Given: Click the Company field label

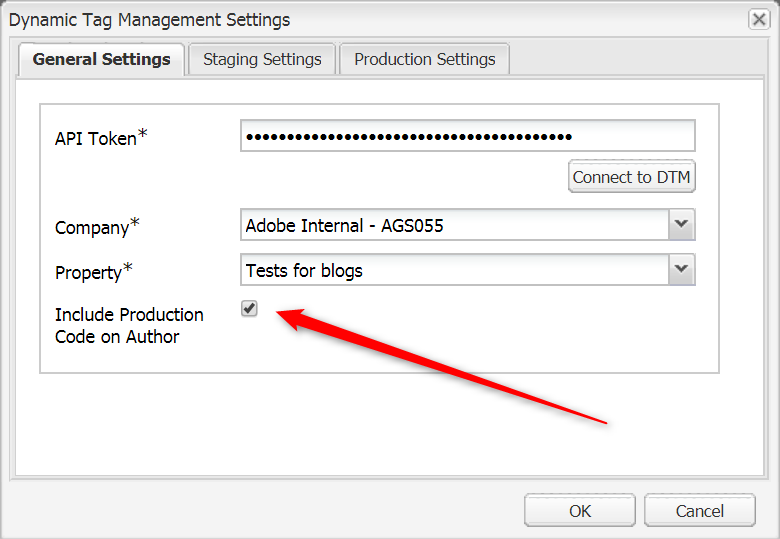Looking at the screenshot, I should point(91,227).
